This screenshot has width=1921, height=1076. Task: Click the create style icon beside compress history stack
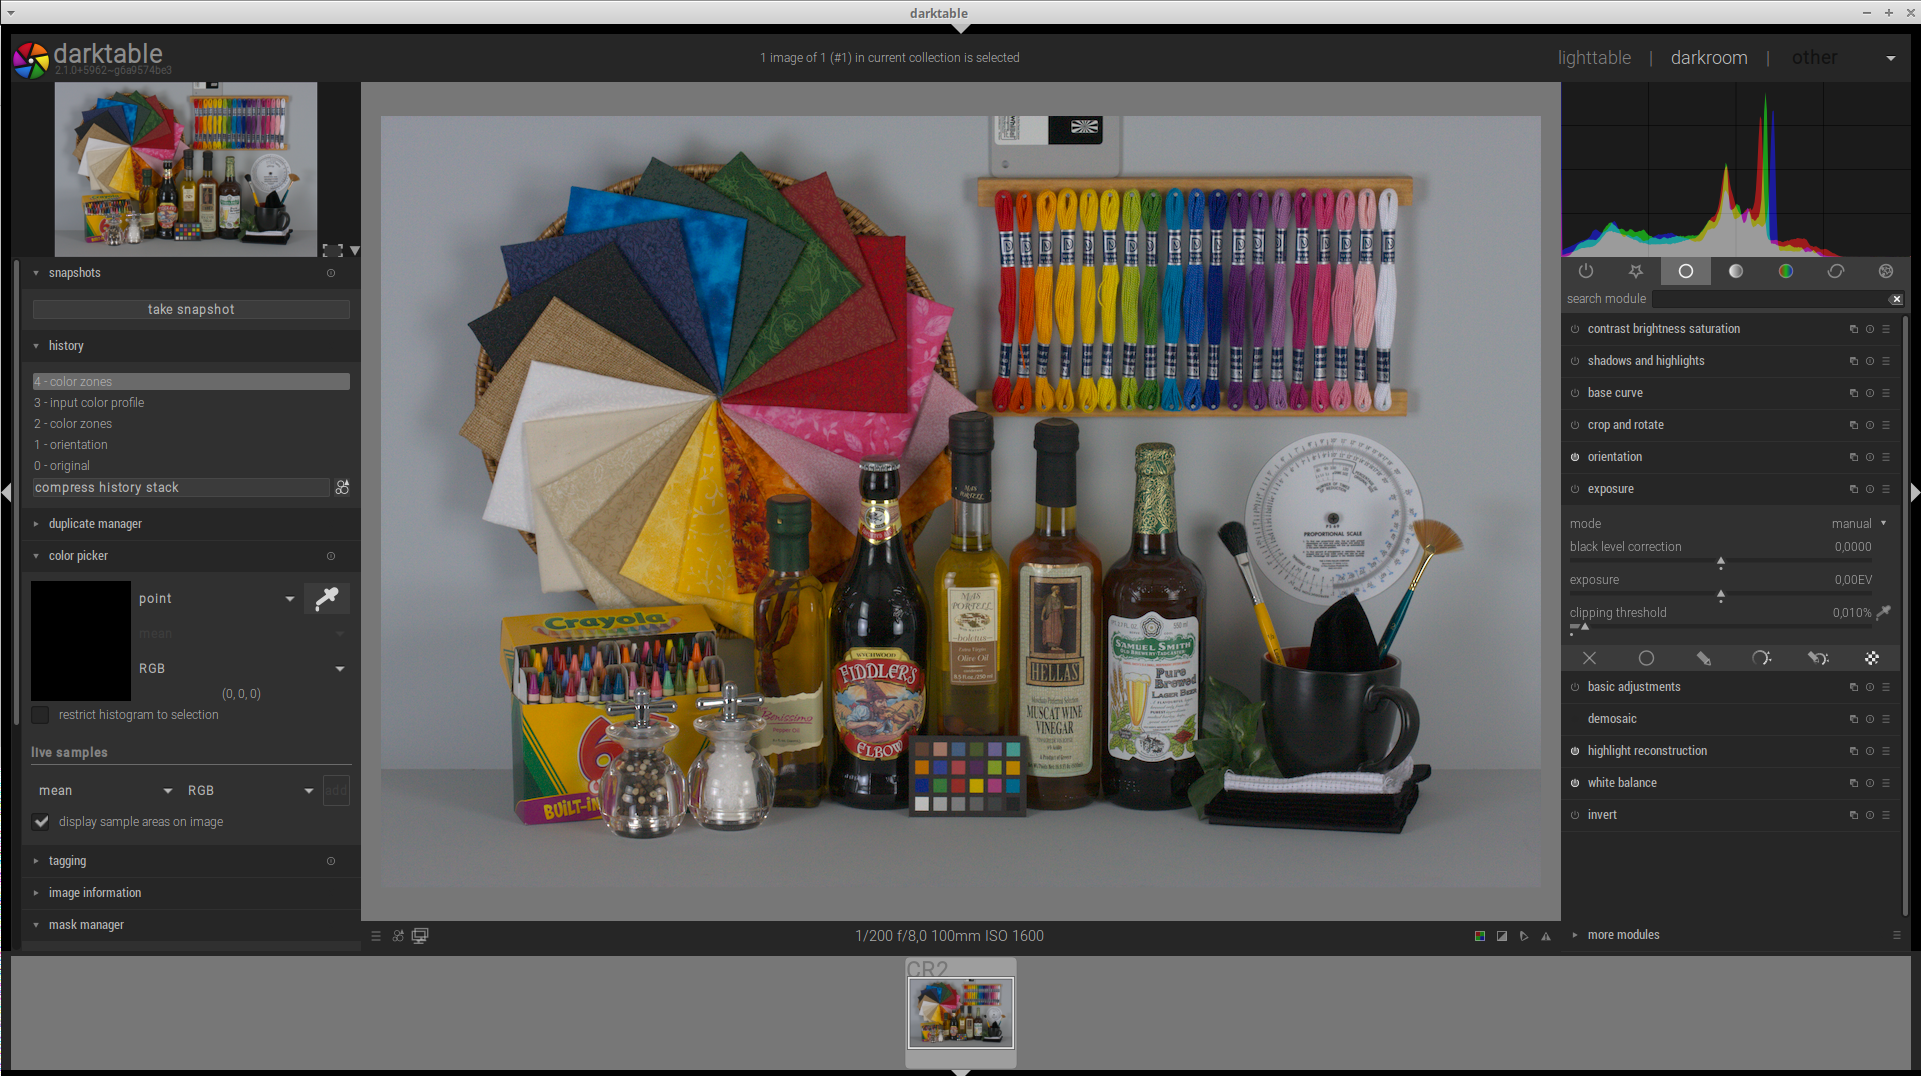click(x=342, y=487)
